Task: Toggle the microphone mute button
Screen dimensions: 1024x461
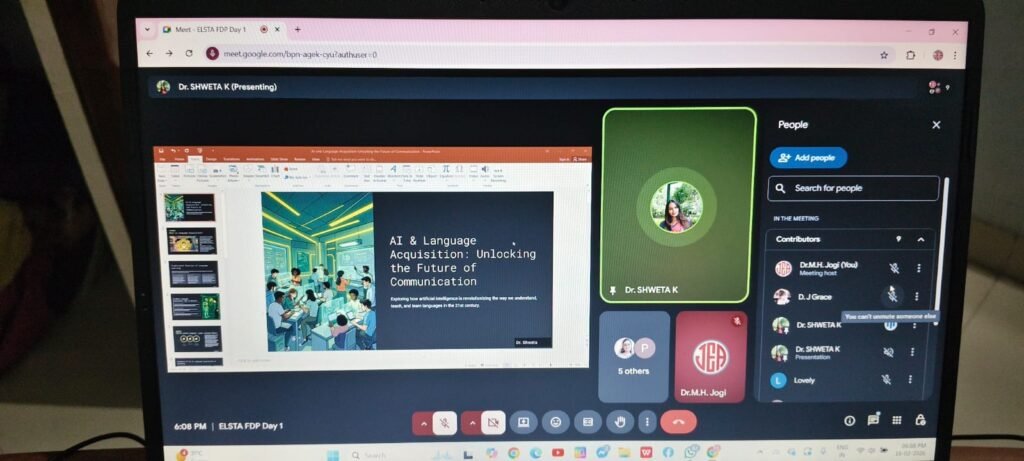Action: click(444, 423)
